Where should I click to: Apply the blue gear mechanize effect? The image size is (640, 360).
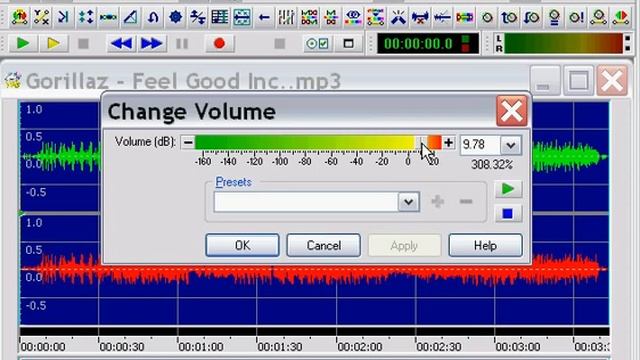point(176,17)
